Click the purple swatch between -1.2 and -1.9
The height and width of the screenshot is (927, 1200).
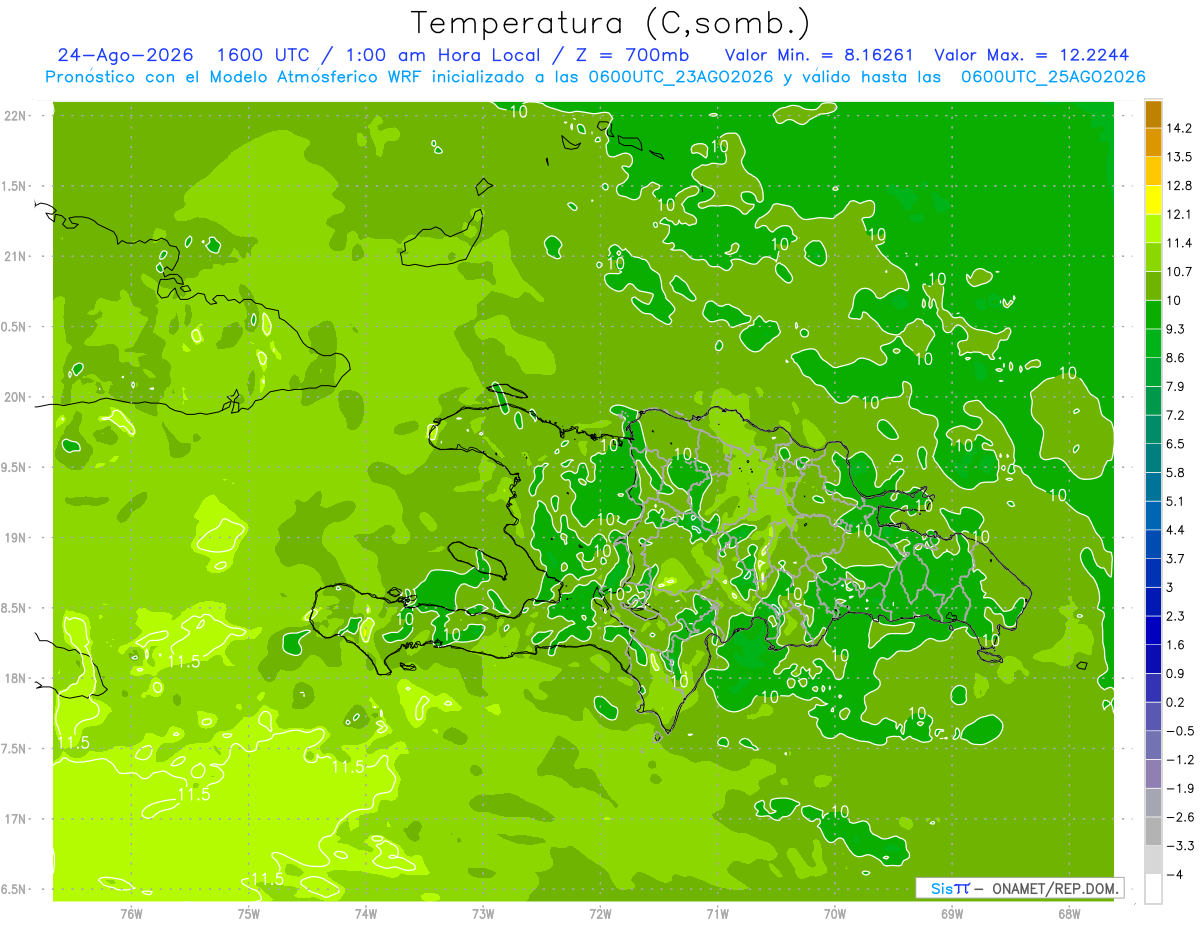tap(1153, 774)
